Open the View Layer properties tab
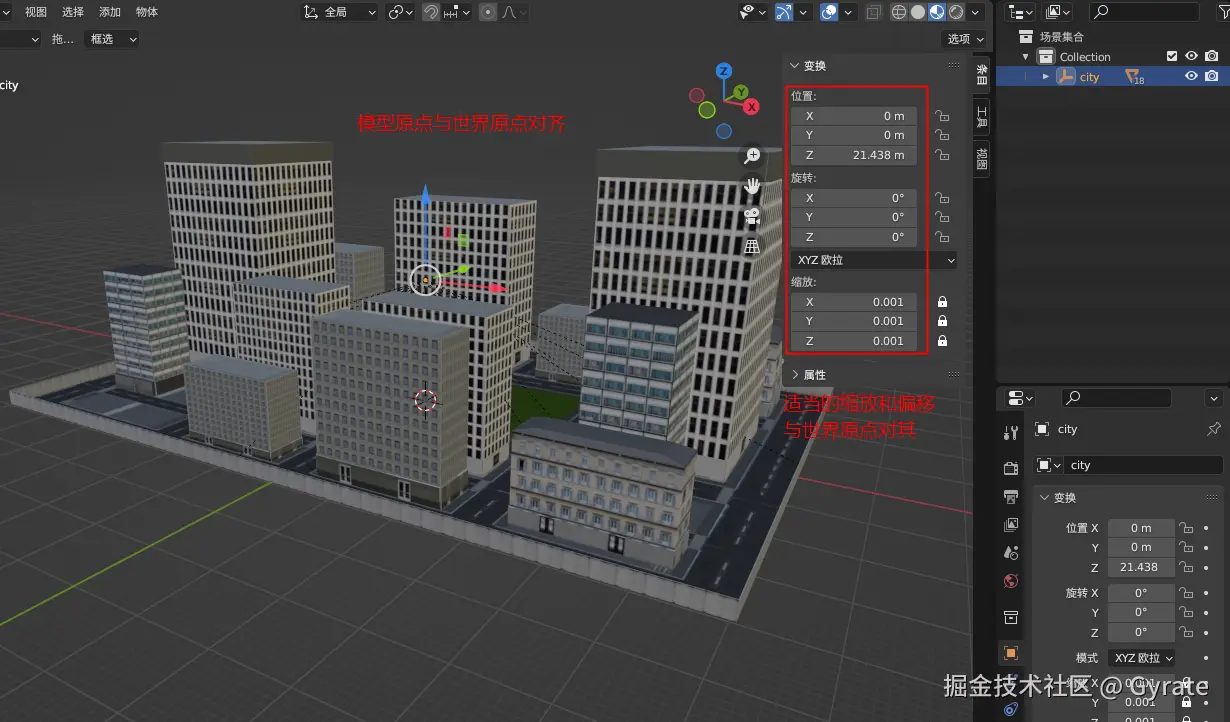Image resolution: width=1230 pixels, height=722 pixels. click(1010, 525)
